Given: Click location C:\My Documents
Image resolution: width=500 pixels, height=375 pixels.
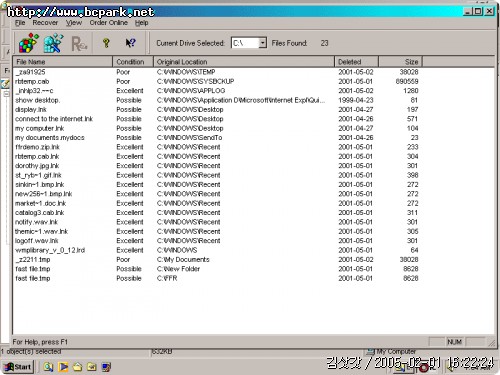Looking at the screenshot, I should tap(183, 259).
